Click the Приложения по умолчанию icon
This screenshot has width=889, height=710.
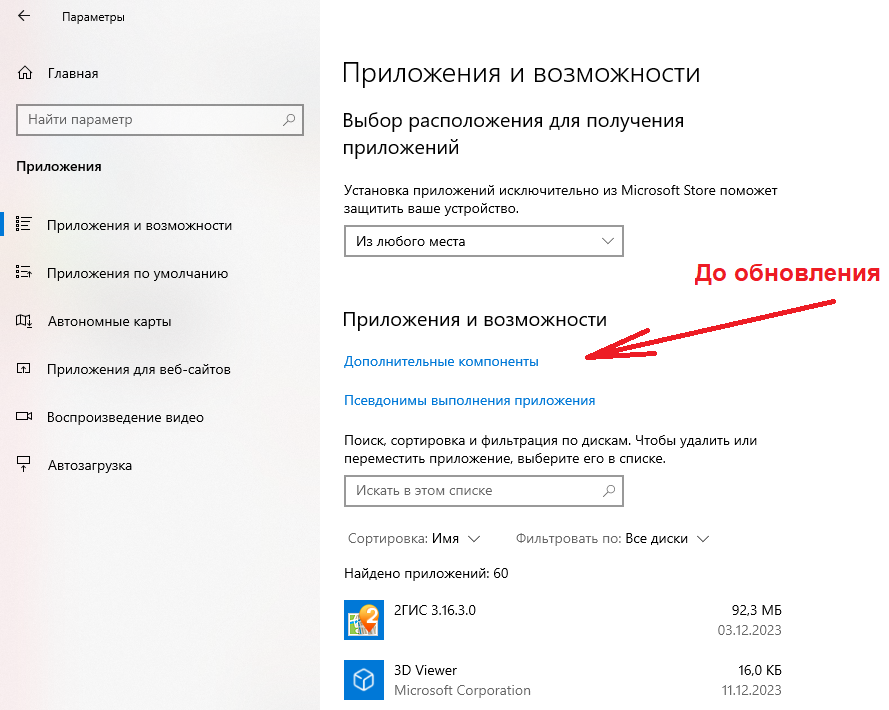click(23, 272)
